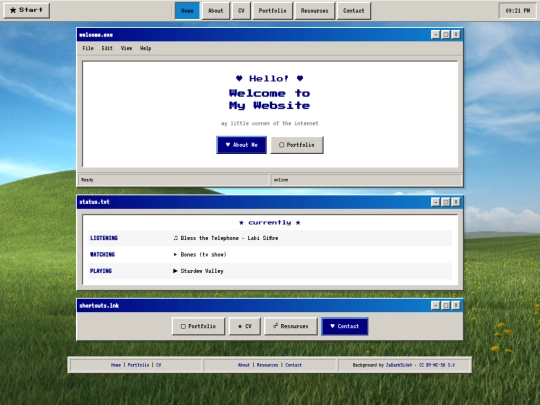Maximize the status.txt window
This screenshot has height=405, width=540.
coord(446,202)
